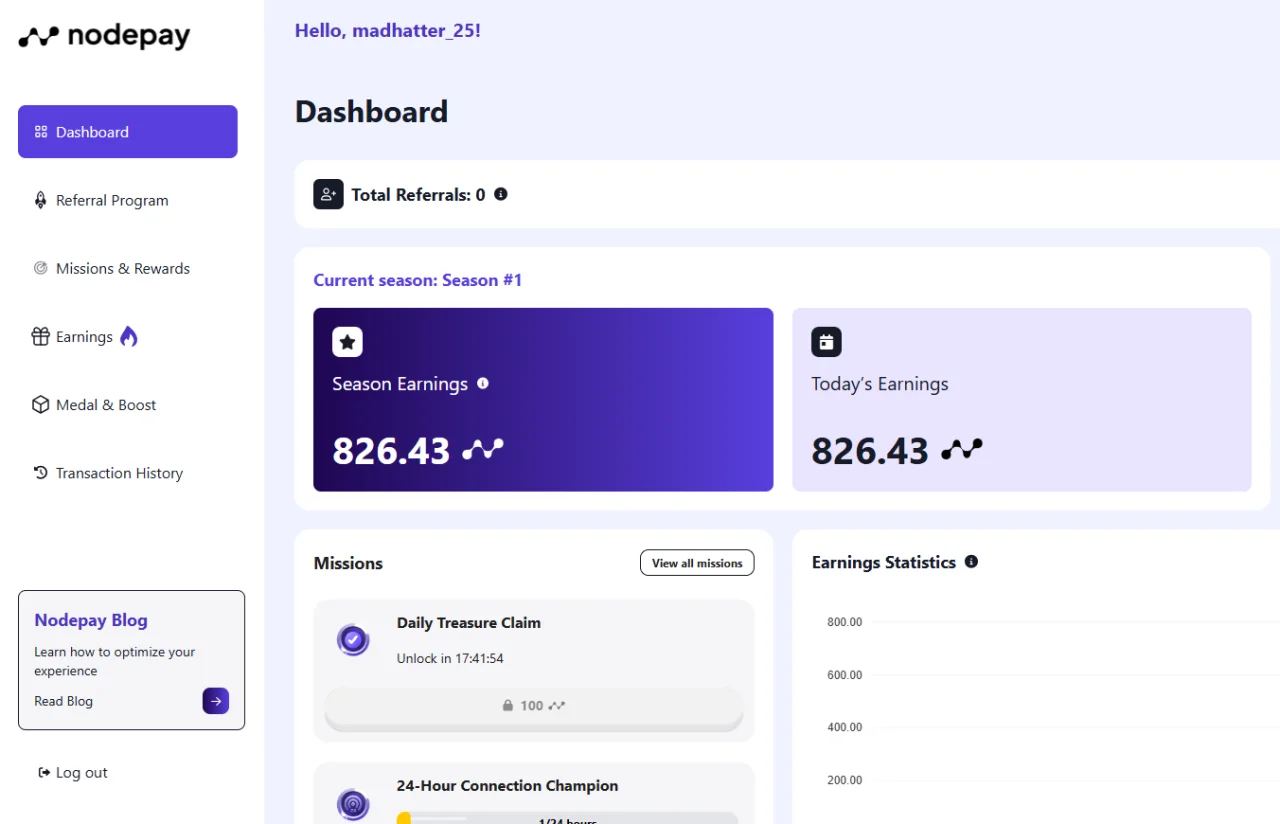
Task: Click the 'Total Referrals: 0' text
Action: click(x=418, y=195)
